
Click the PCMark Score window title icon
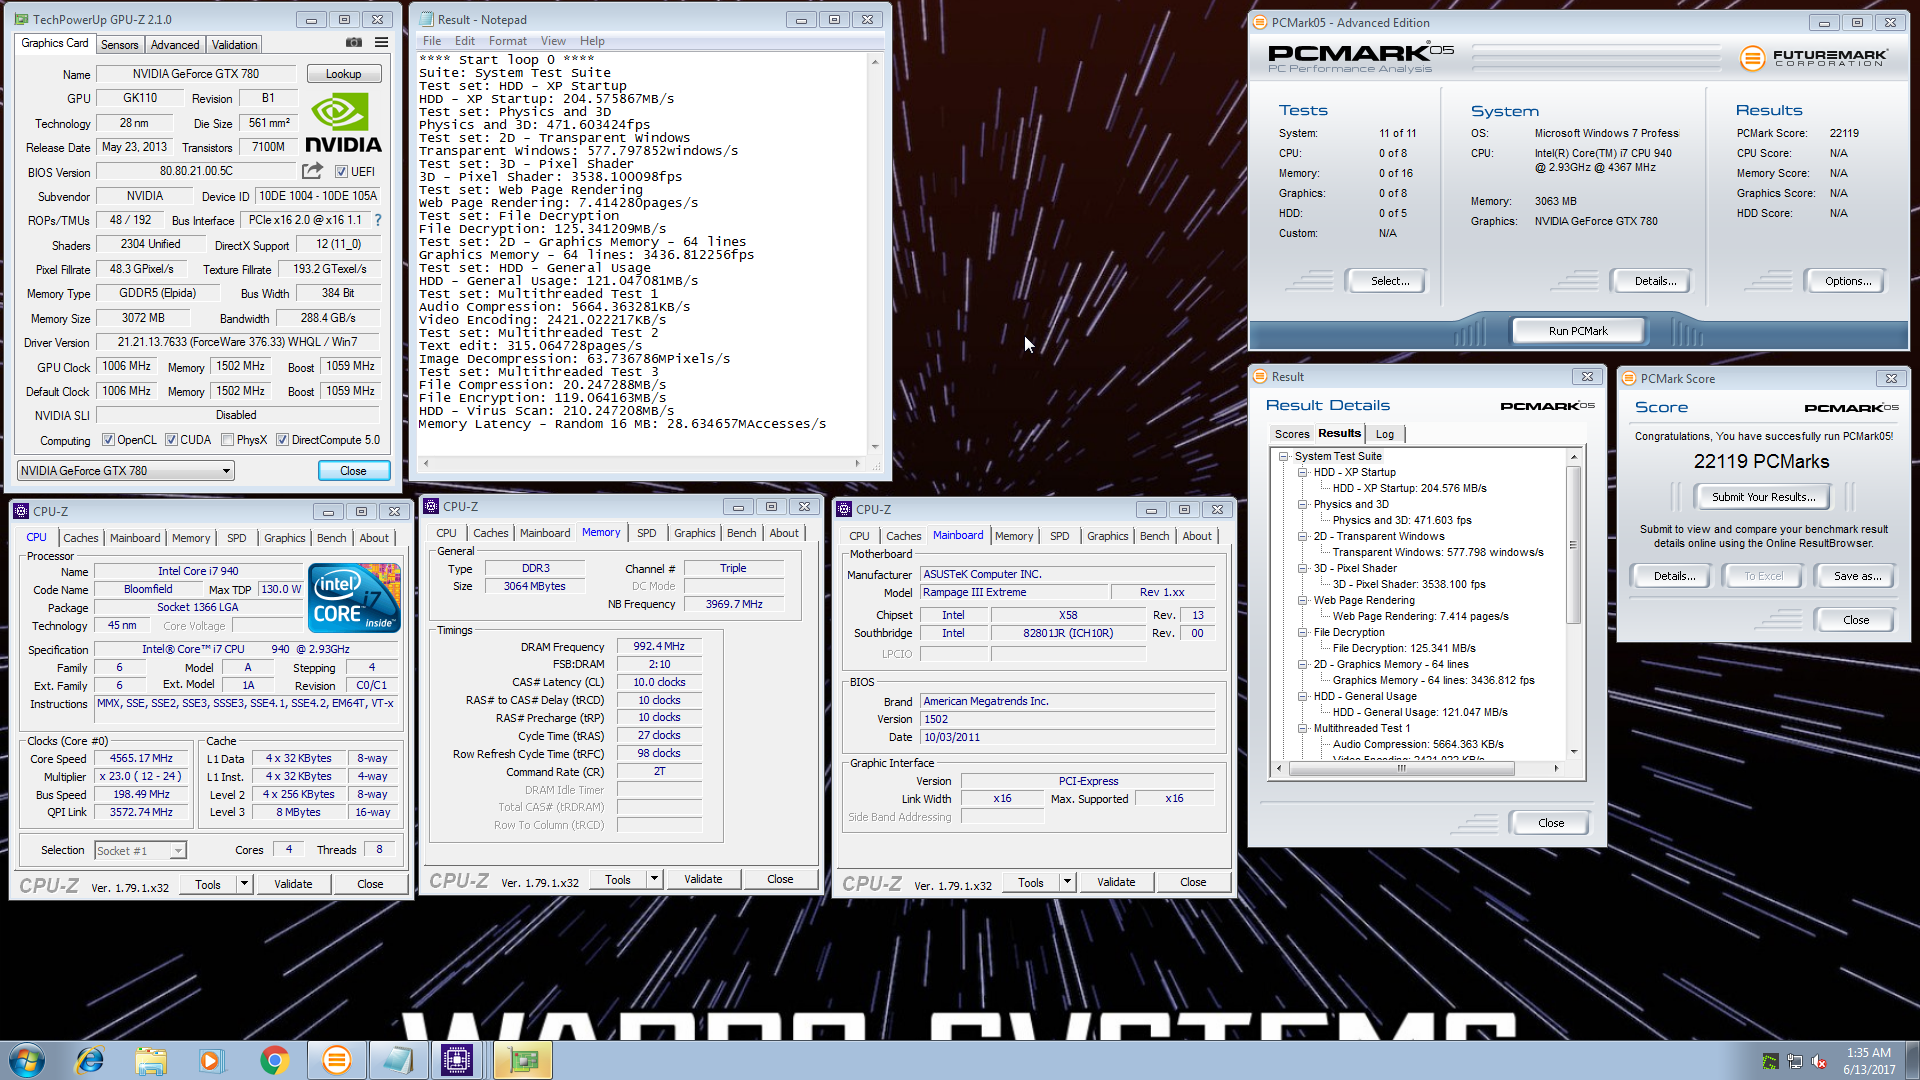[x=1629, y=378]
